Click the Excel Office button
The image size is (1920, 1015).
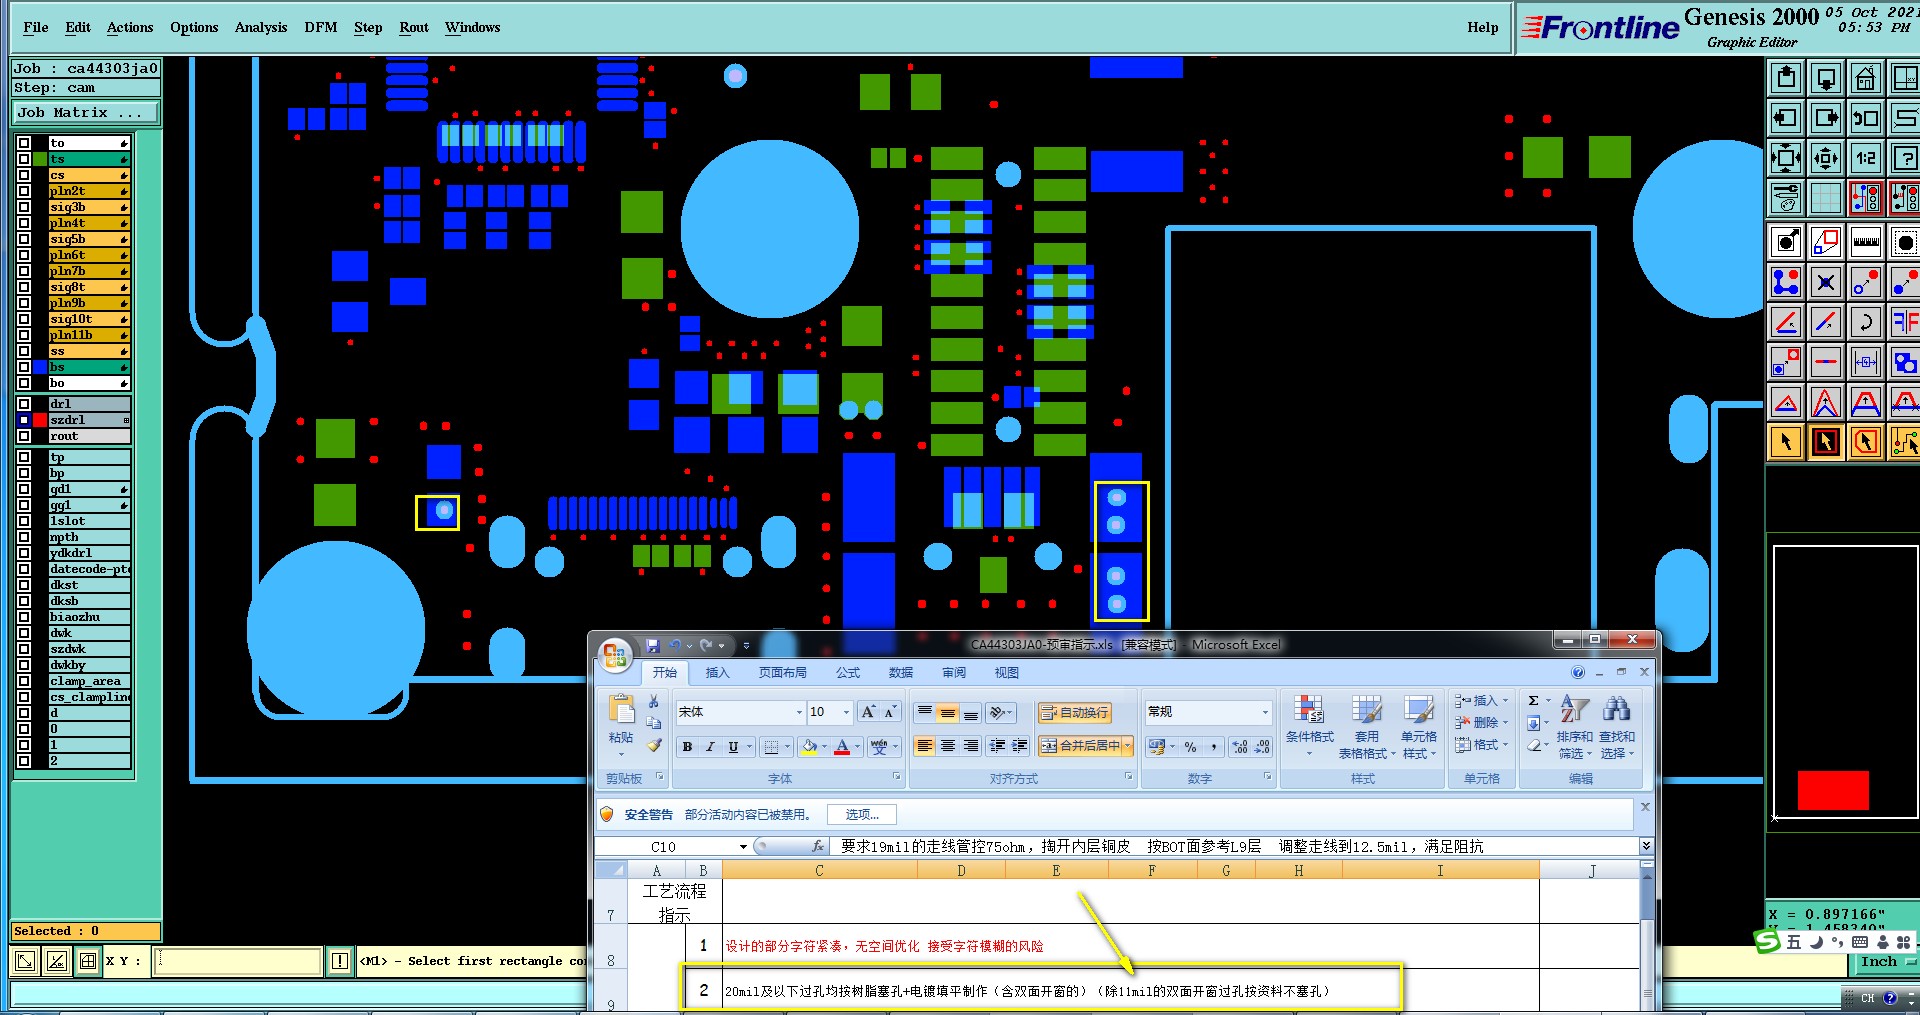[615, 656]
